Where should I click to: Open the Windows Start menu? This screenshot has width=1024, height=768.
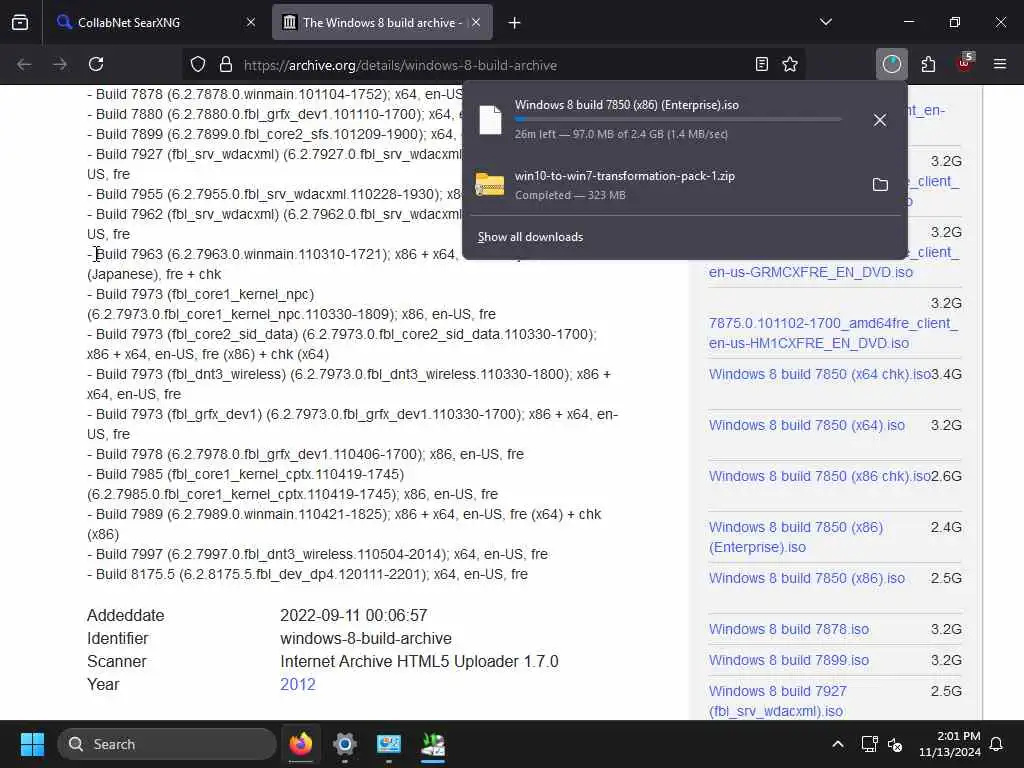click(x=32, y=744)
